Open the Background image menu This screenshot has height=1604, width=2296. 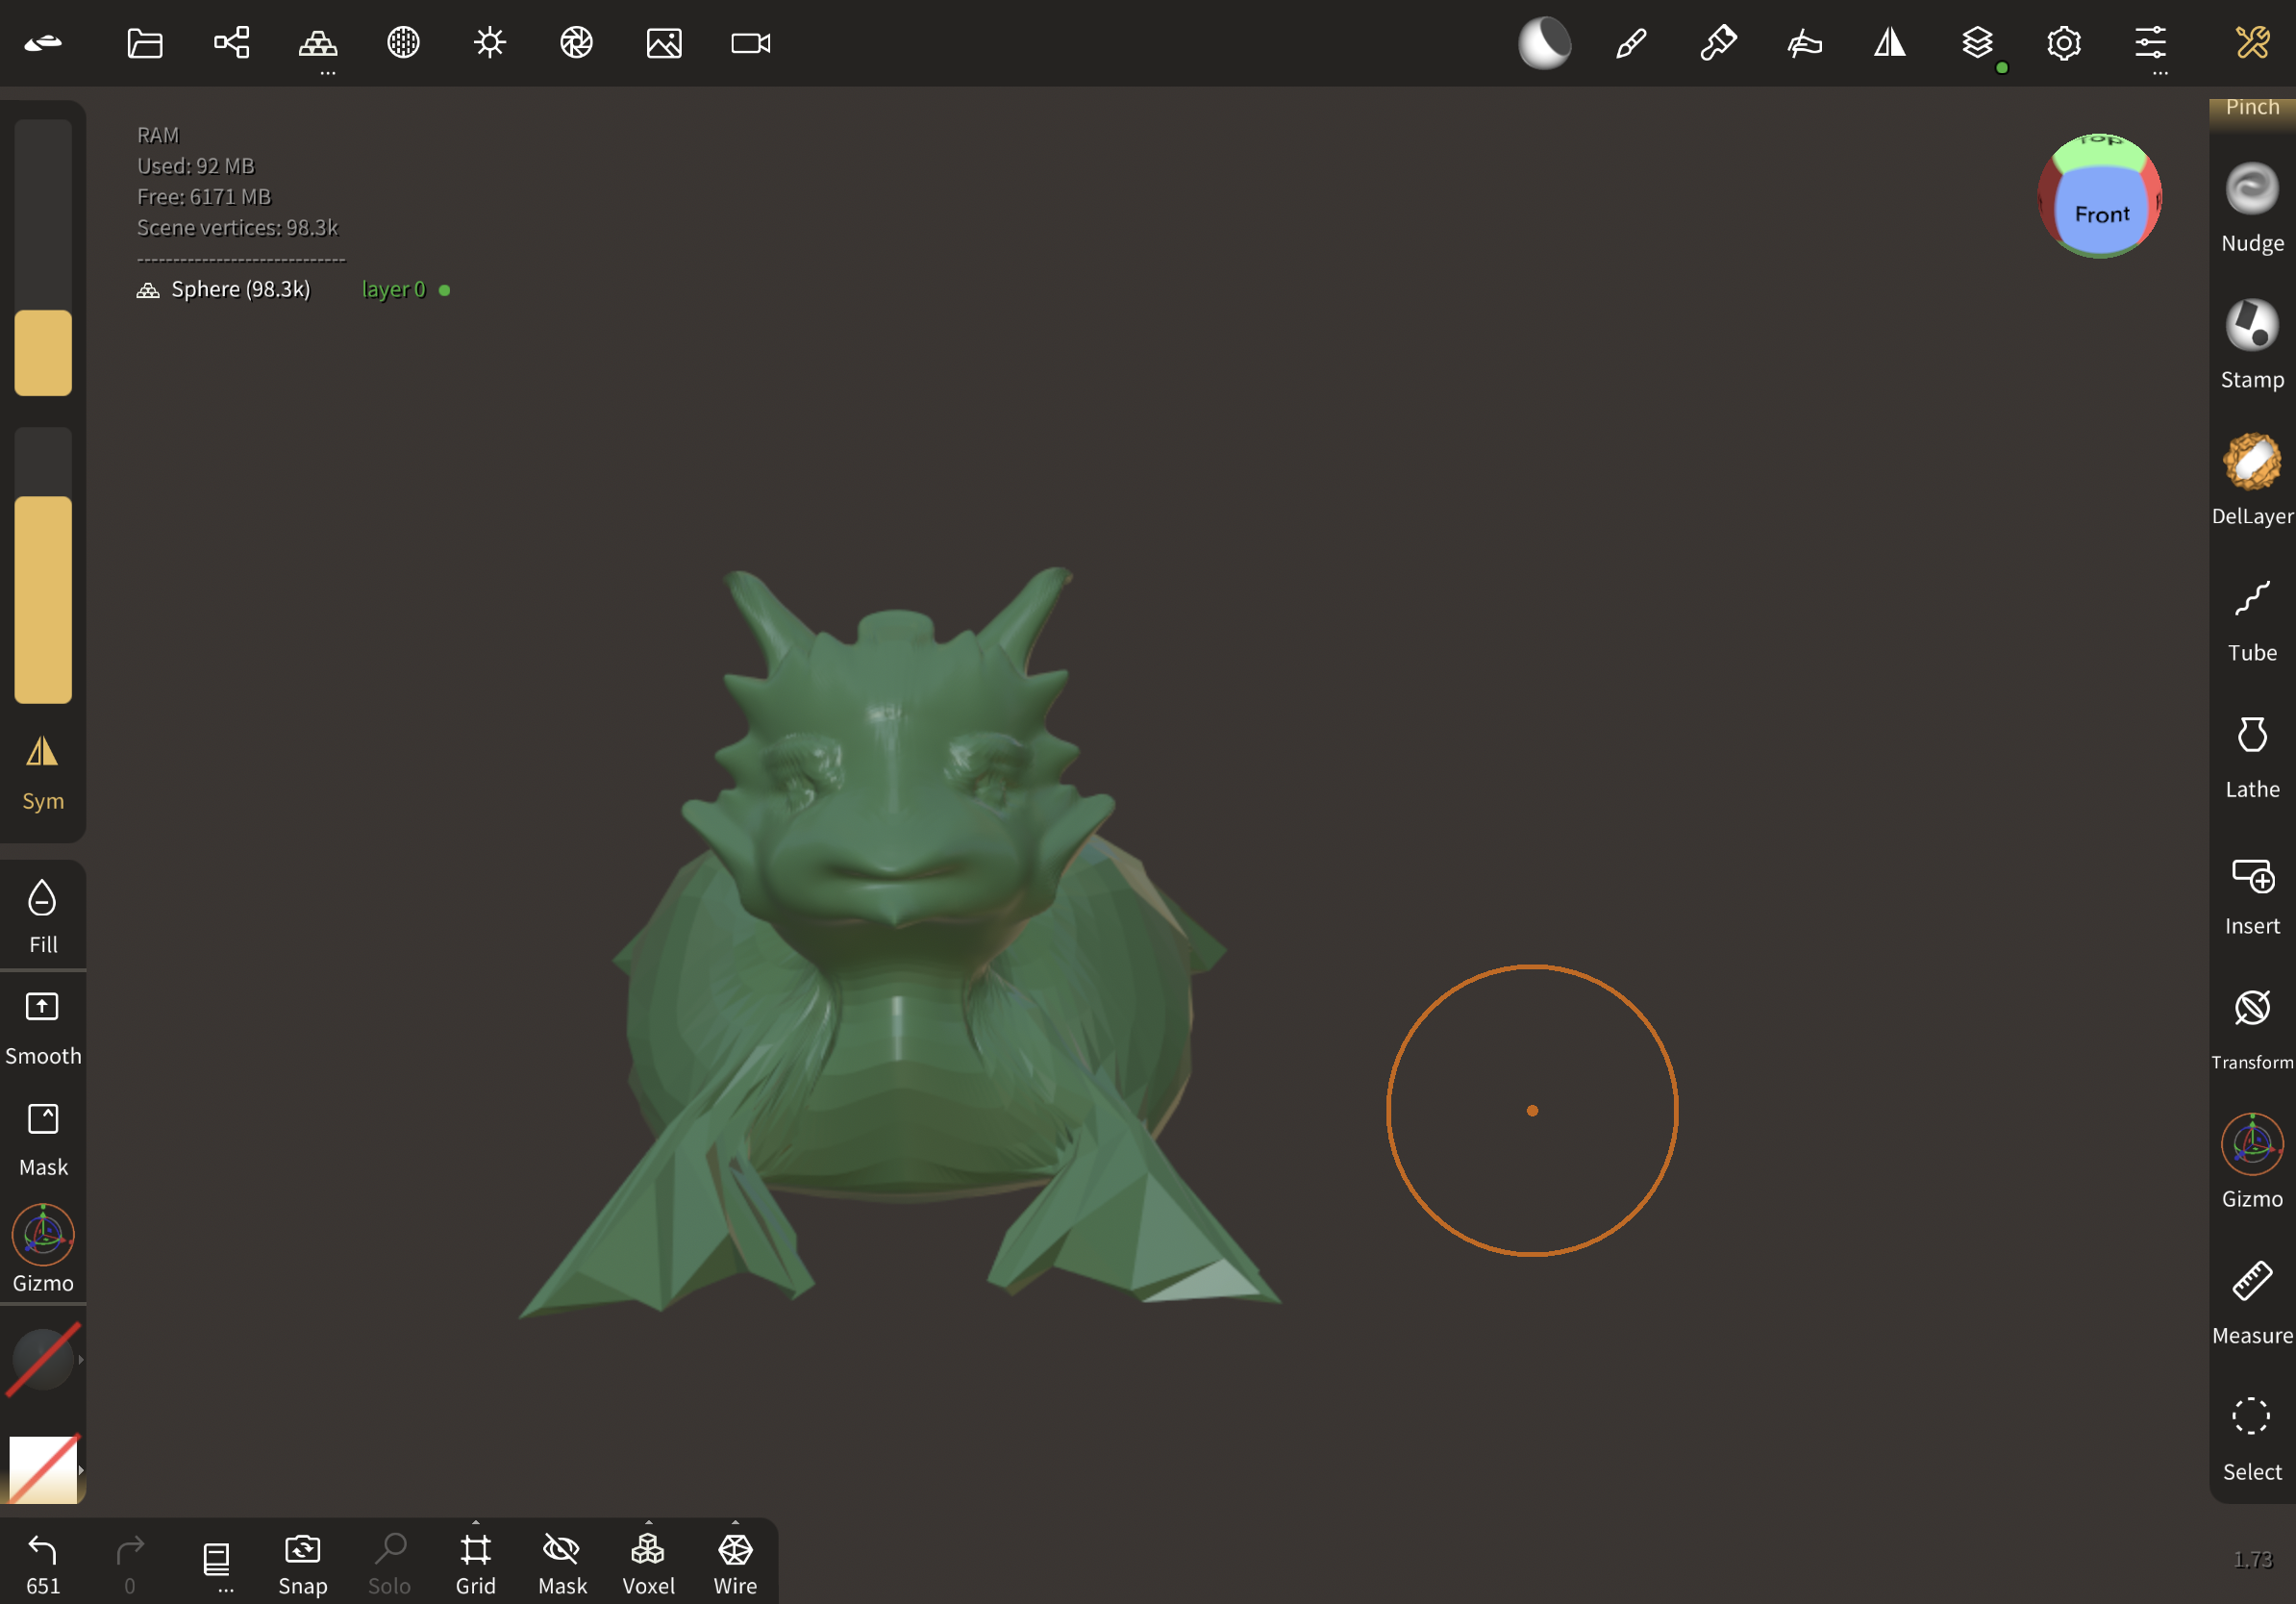pos(664,43)
